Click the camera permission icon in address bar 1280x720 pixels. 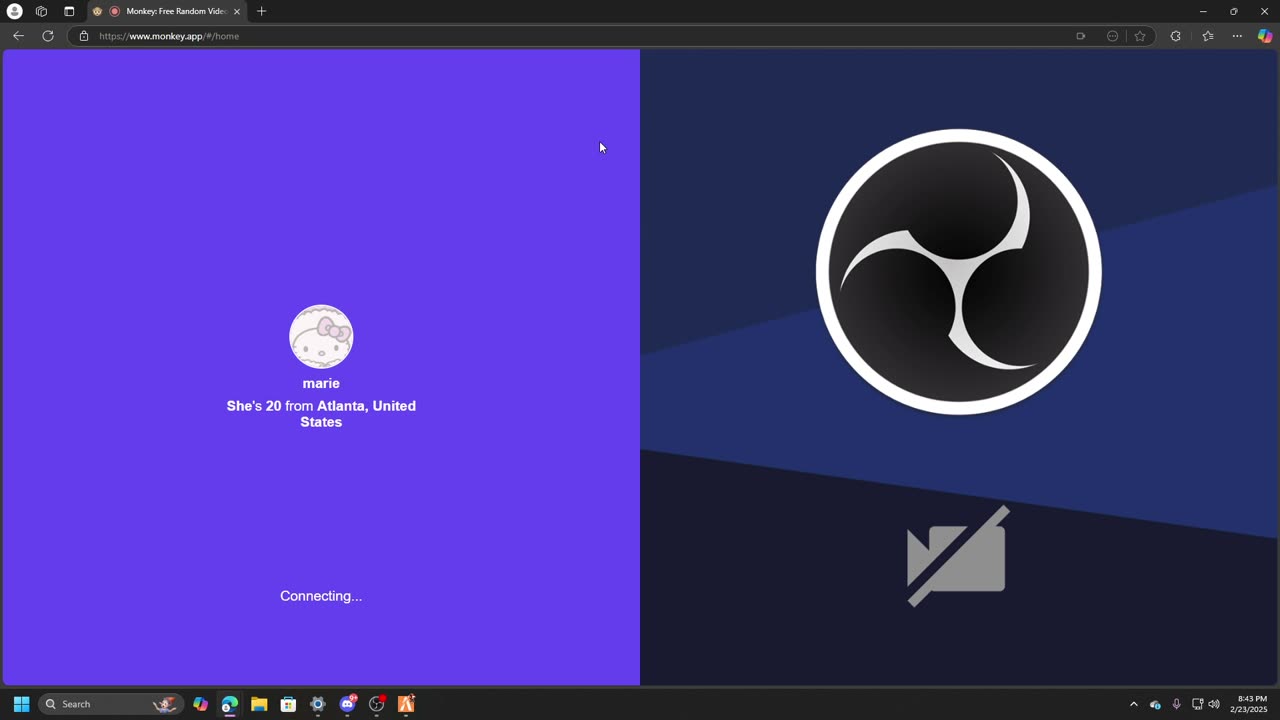click(1080, 36)
